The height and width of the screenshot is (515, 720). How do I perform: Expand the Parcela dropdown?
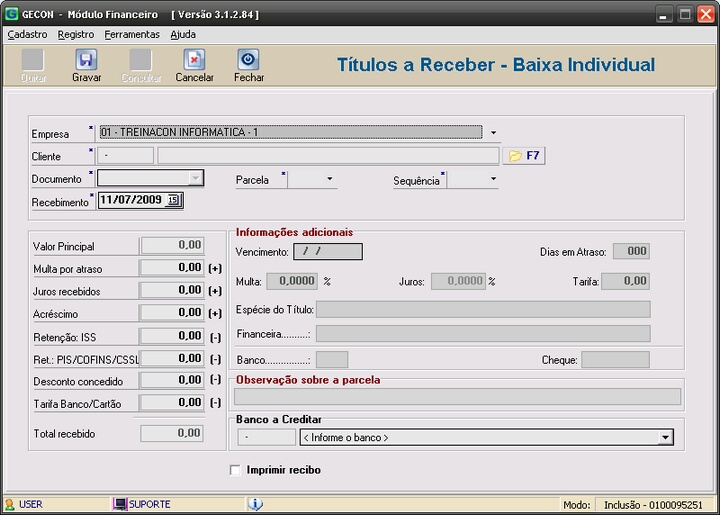tap(330, 179)
